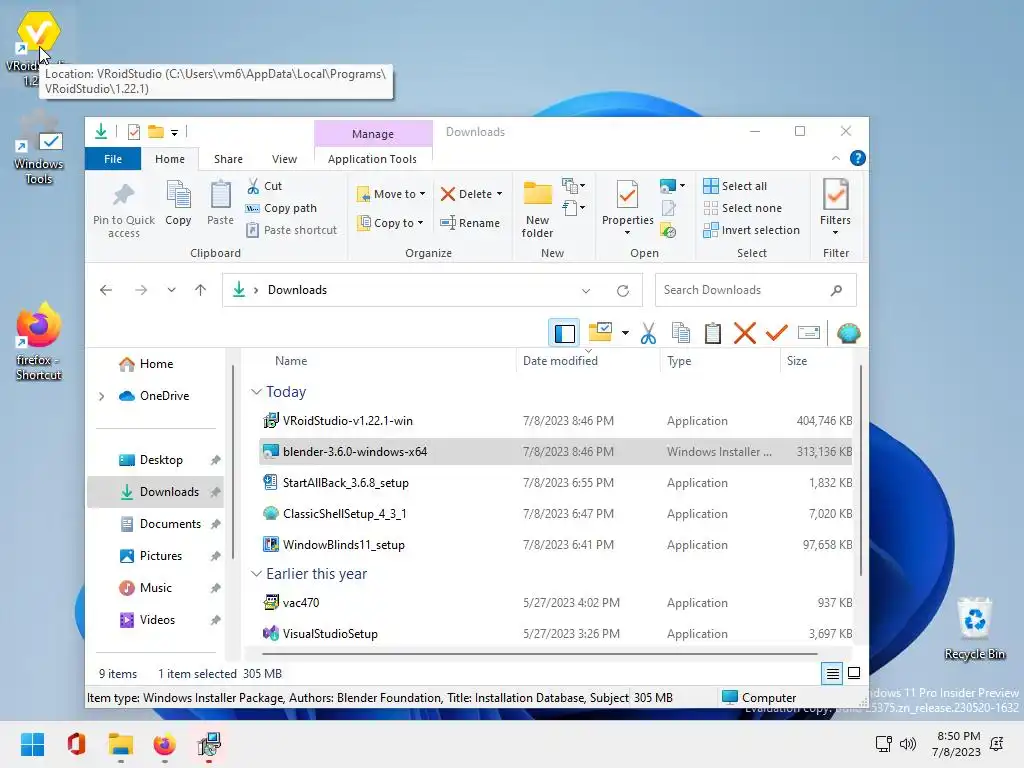Collapse the Earlier this year group
The width and height of the screenshot is (1024, 768).
point(257,573)
